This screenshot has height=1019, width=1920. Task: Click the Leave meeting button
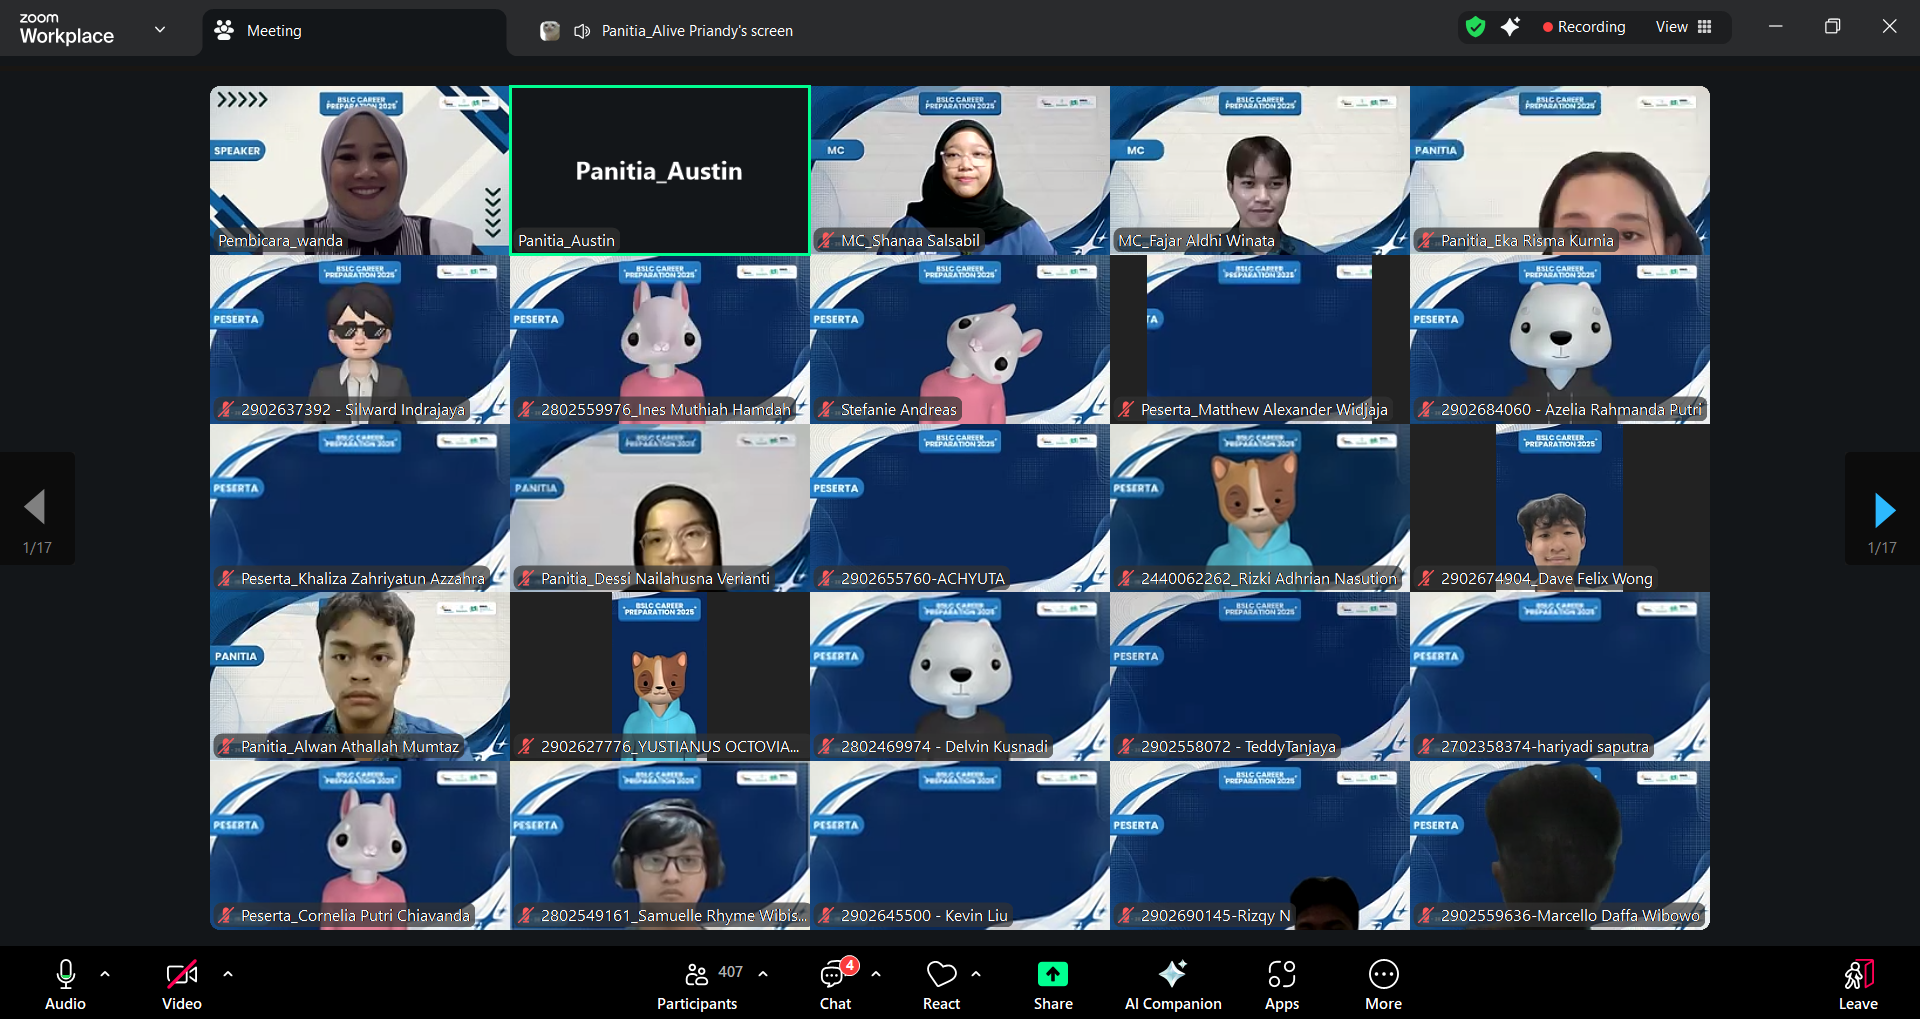(x=1857, y=984)
